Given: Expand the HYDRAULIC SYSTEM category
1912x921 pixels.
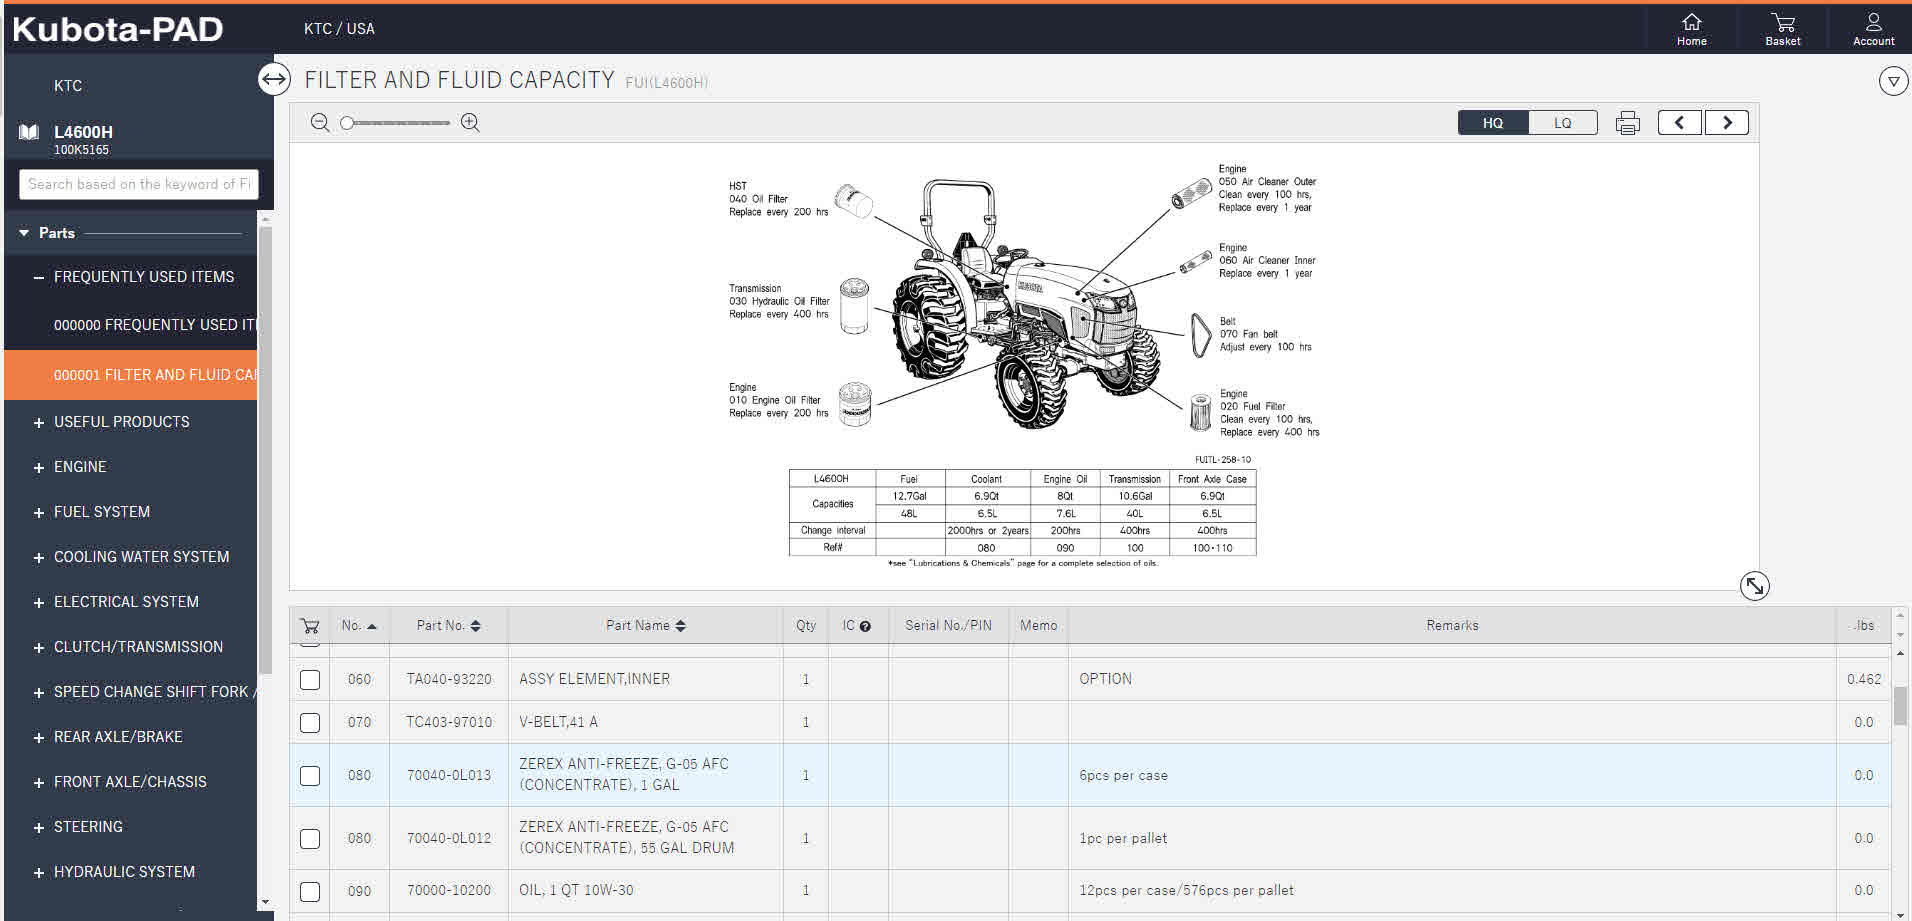Looking at the screenshot, I should click(x=39, y=873).
